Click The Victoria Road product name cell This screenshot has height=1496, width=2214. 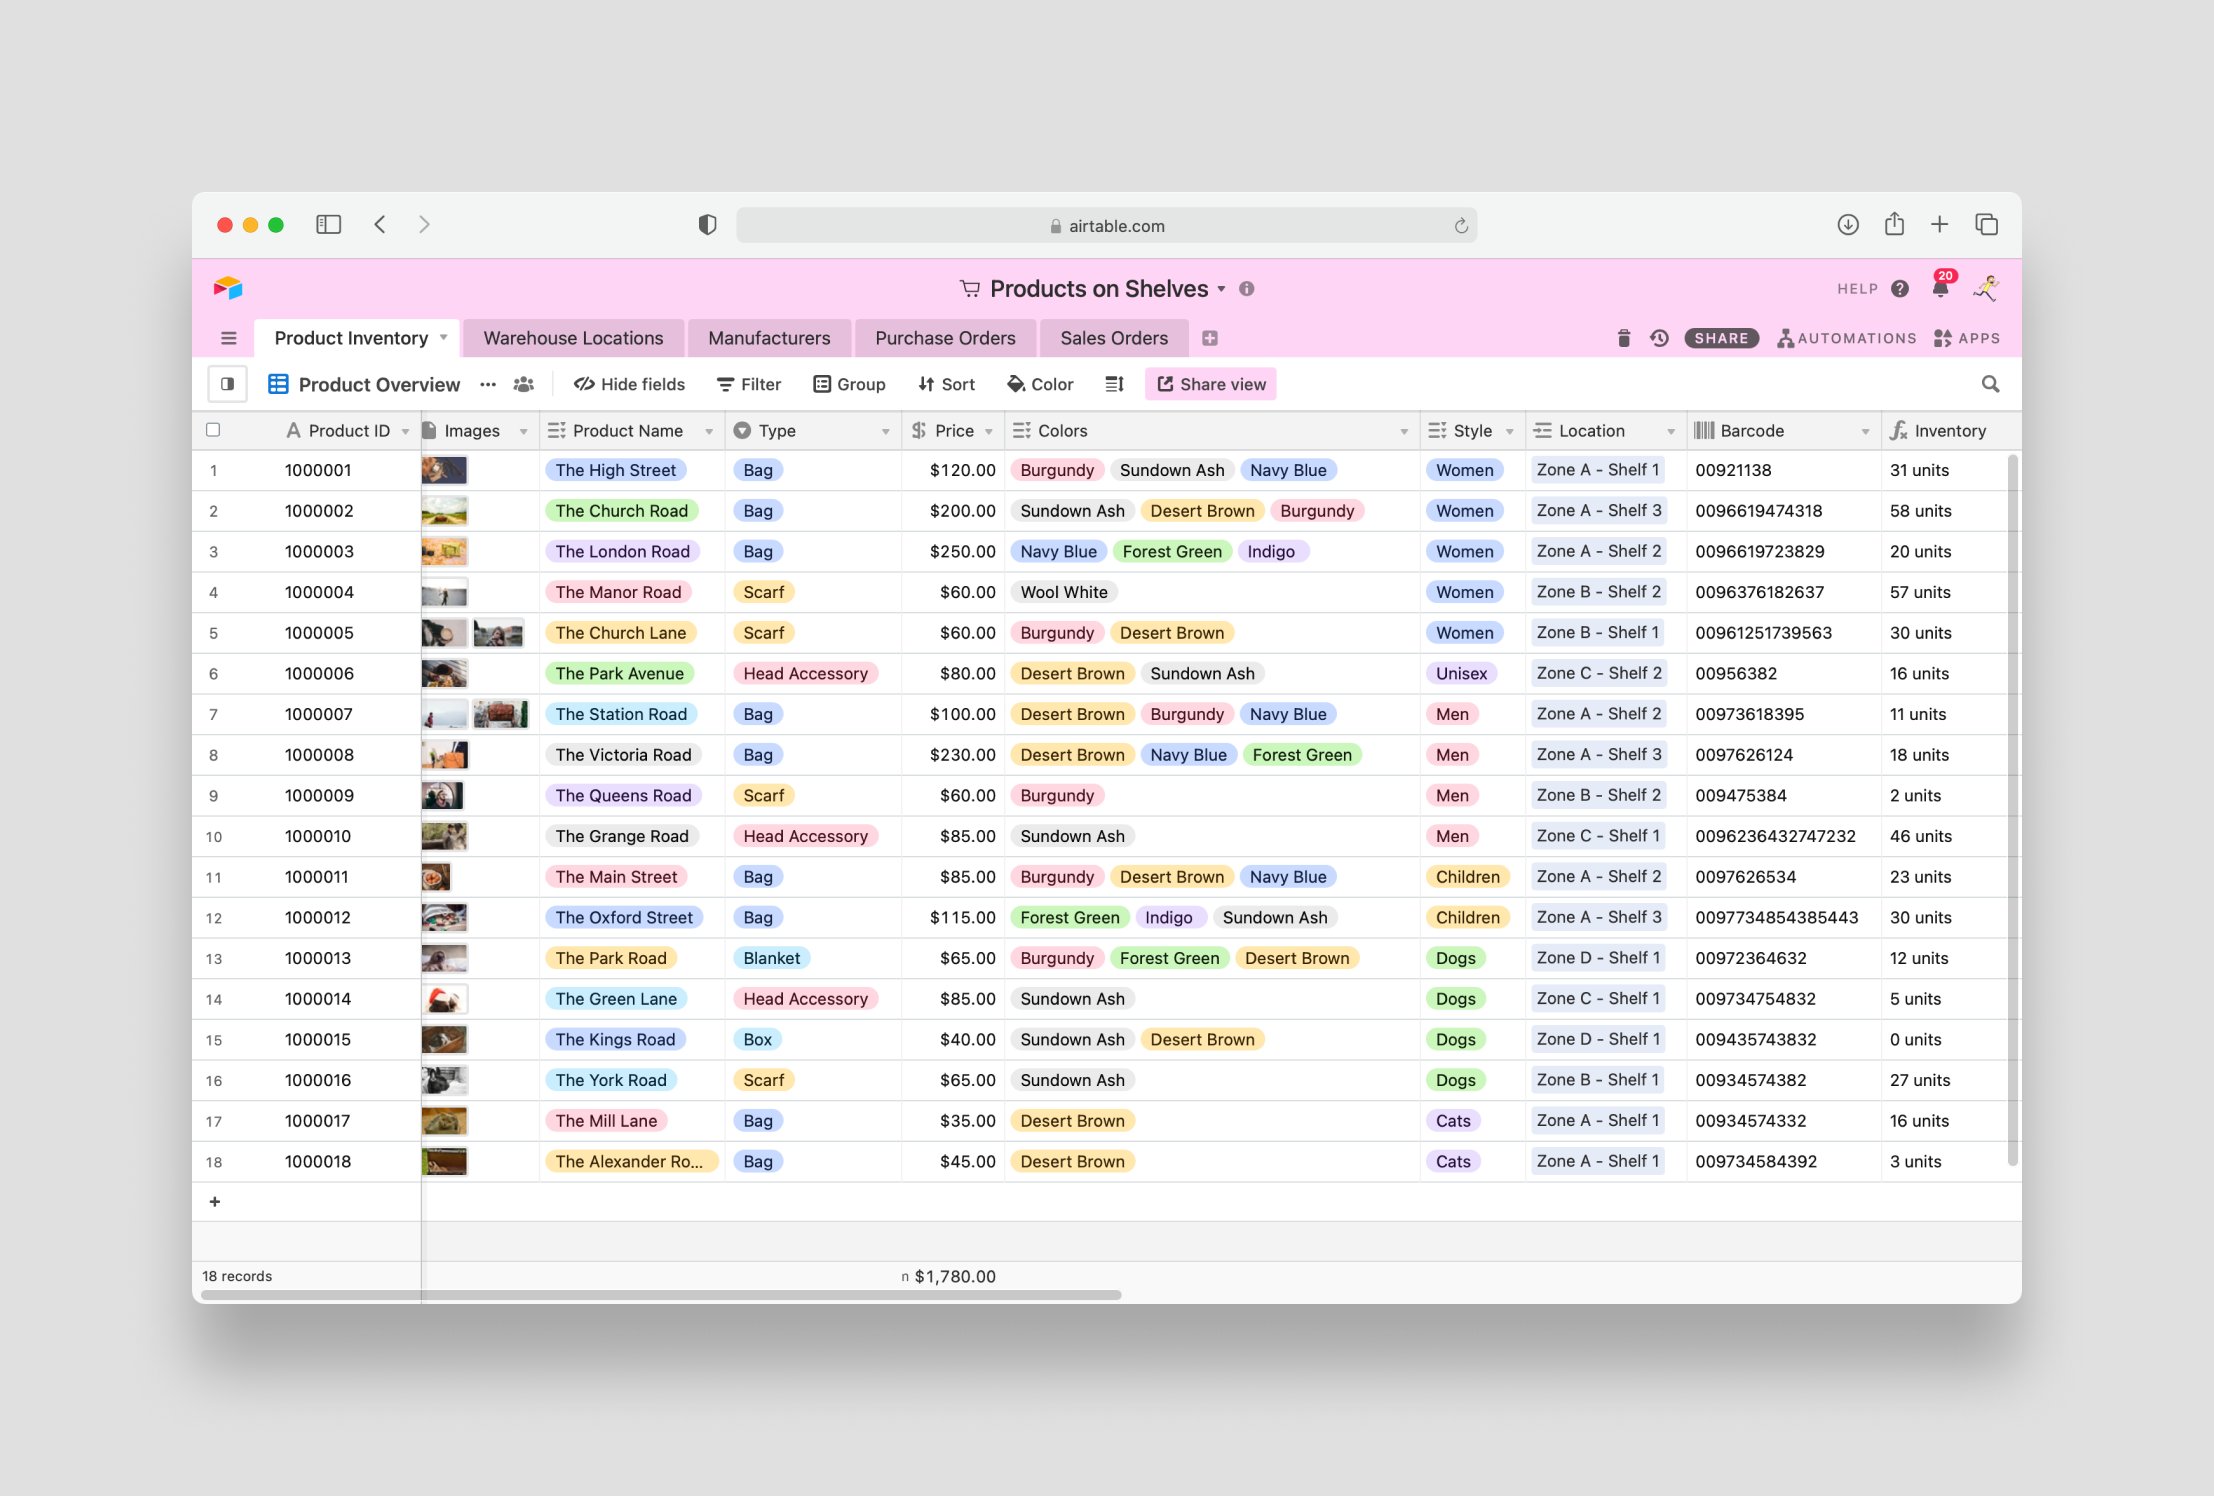pyautogui.click(x=632, y=755)
